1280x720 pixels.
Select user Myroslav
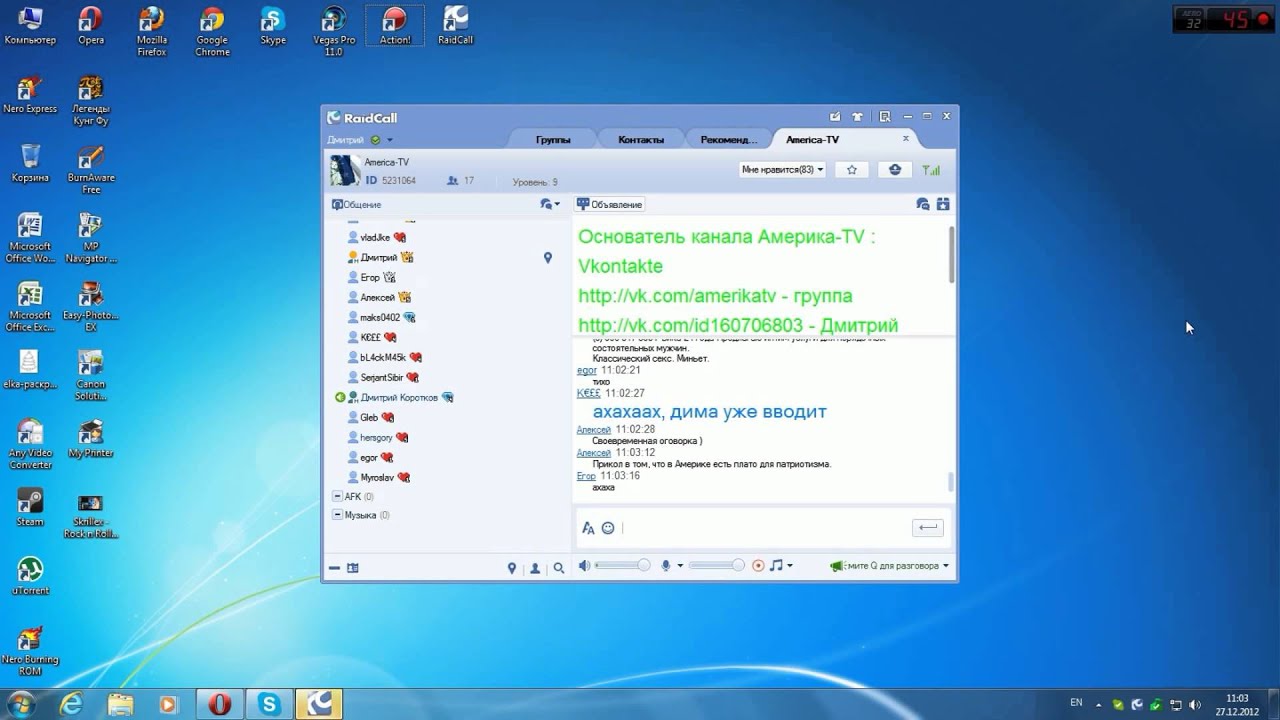click(x=379, y=477)
